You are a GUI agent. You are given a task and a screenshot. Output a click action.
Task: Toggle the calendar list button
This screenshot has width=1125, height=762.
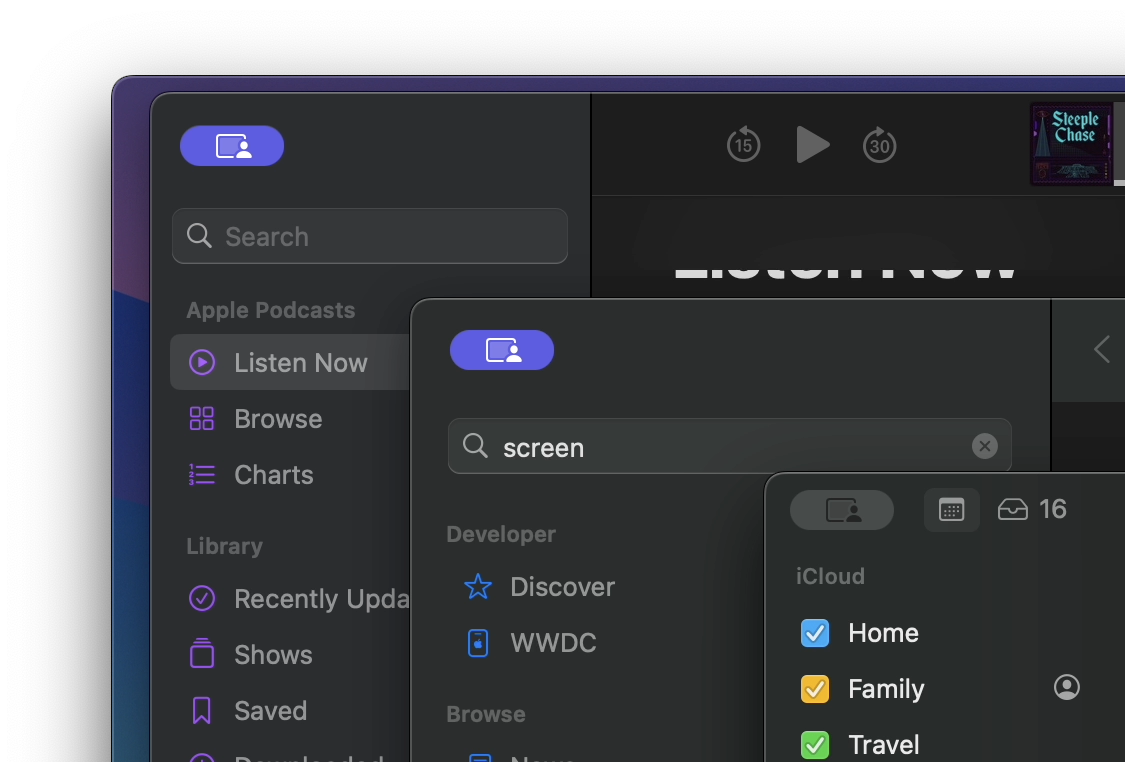tap(951, 510)
